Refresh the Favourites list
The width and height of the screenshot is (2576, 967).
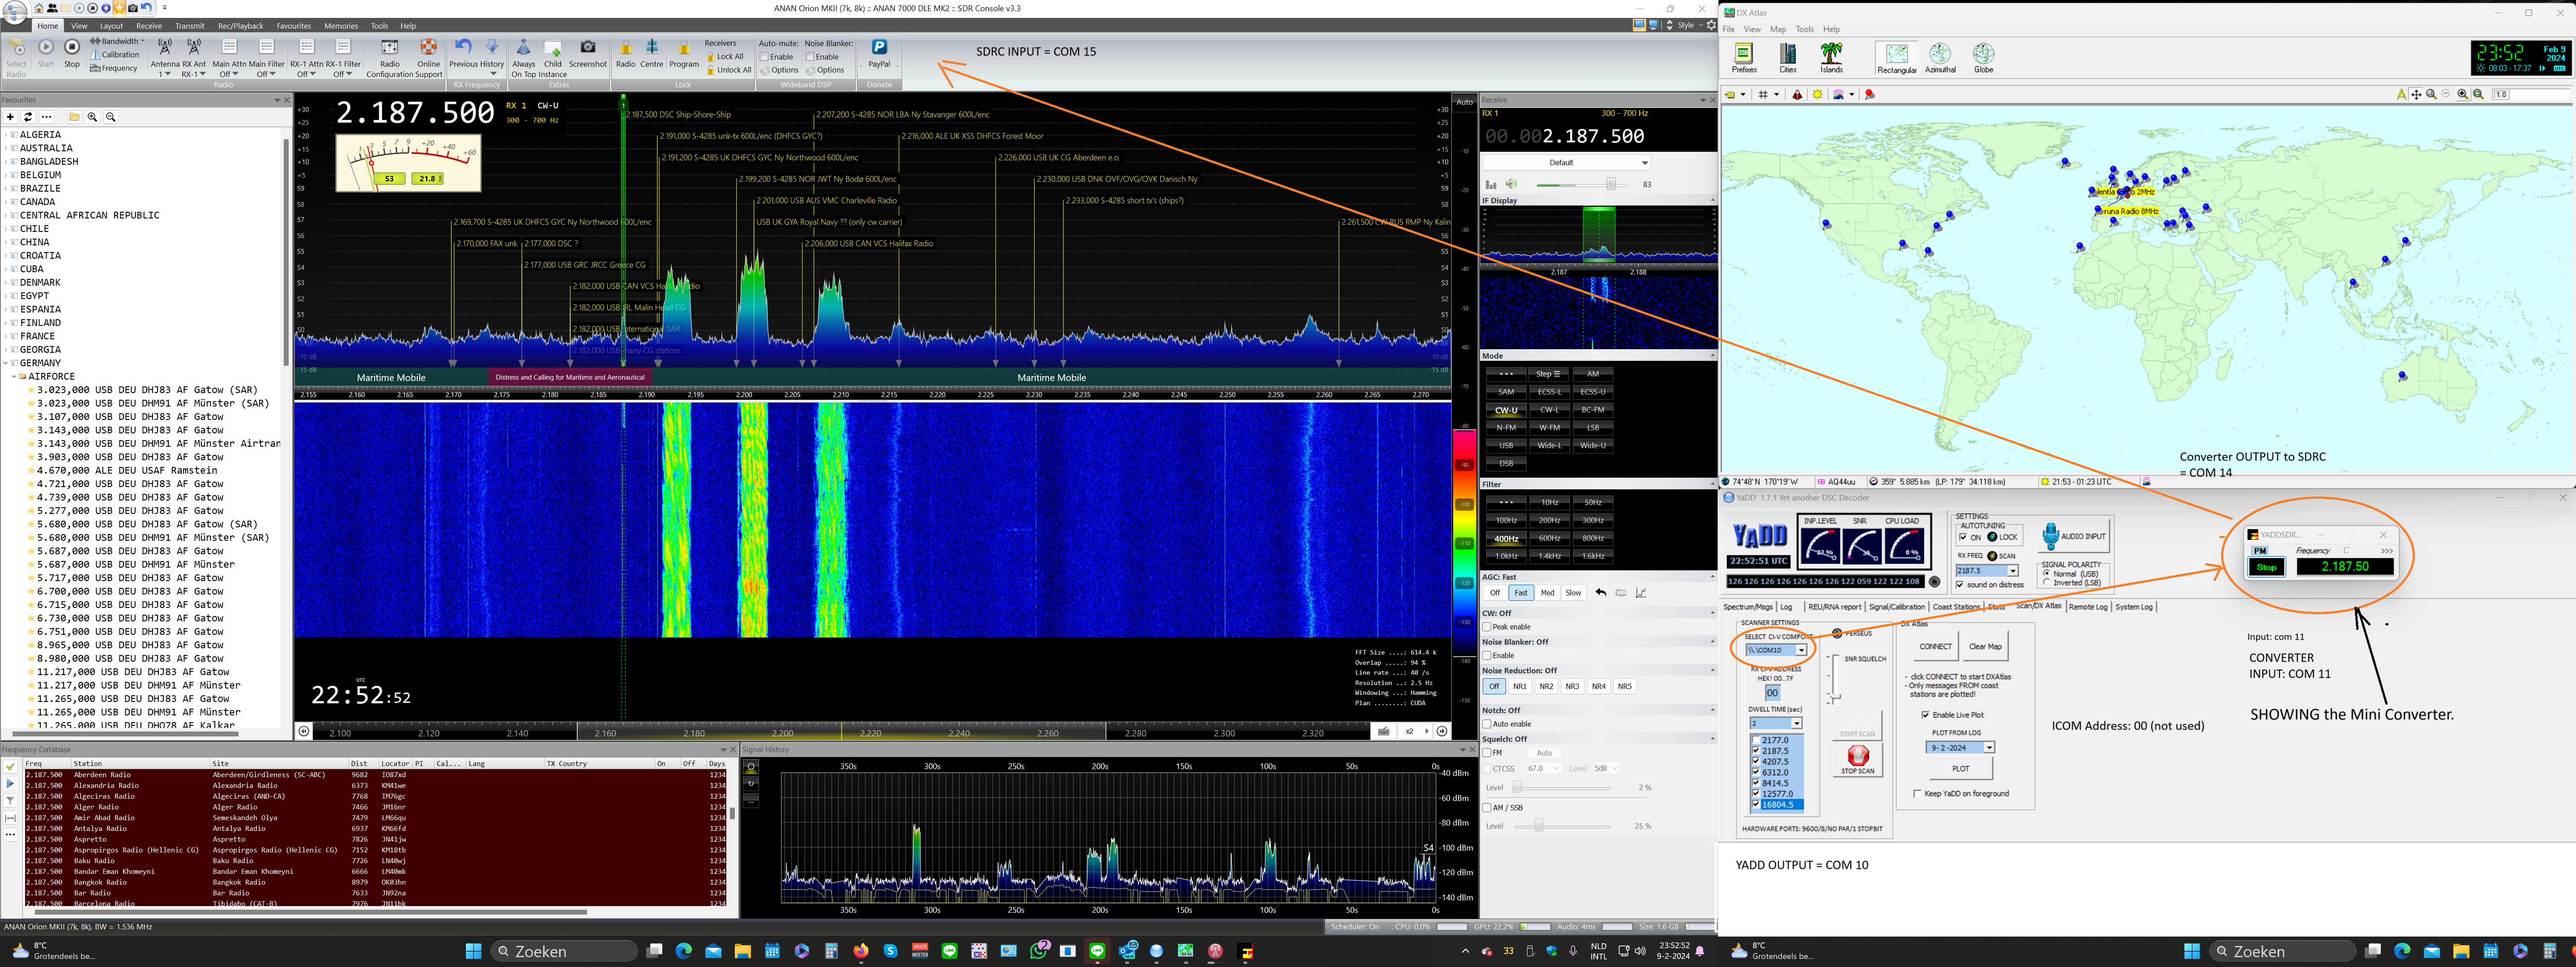click(x=28, y=117)
